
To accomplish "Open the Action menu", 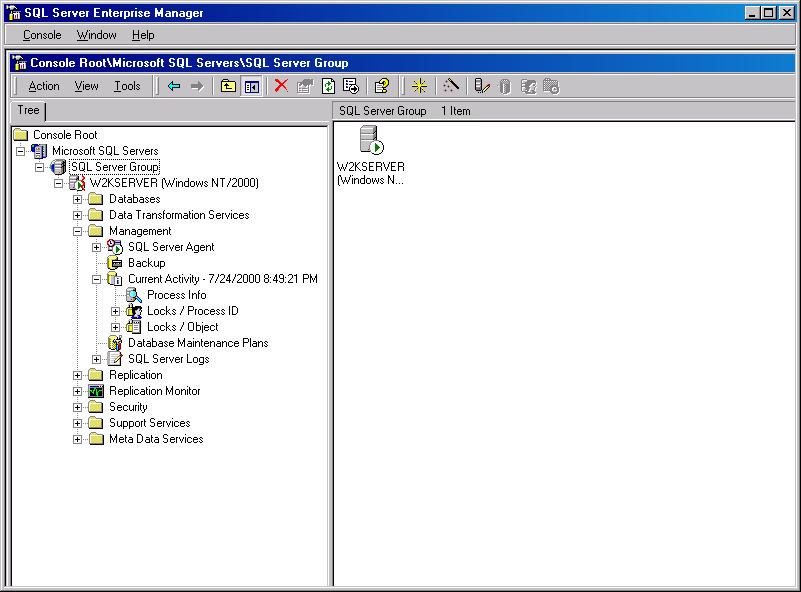I will pyautogui.click(x=44, y=86).
